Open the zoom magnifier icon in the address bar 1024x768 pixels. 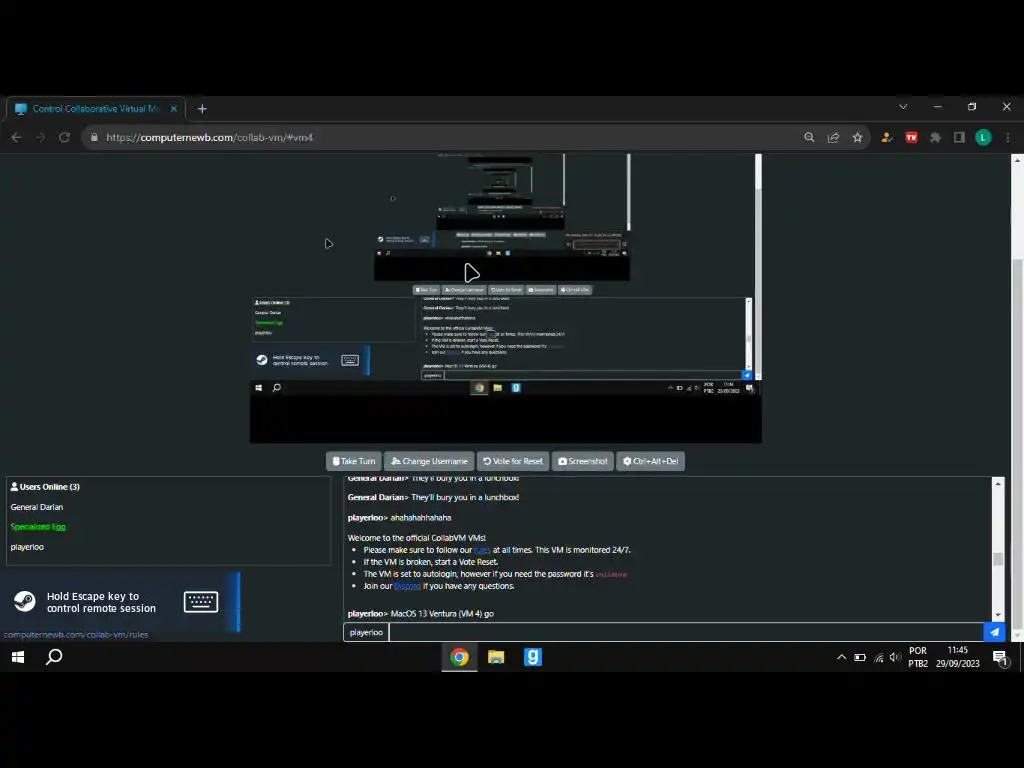809,137
